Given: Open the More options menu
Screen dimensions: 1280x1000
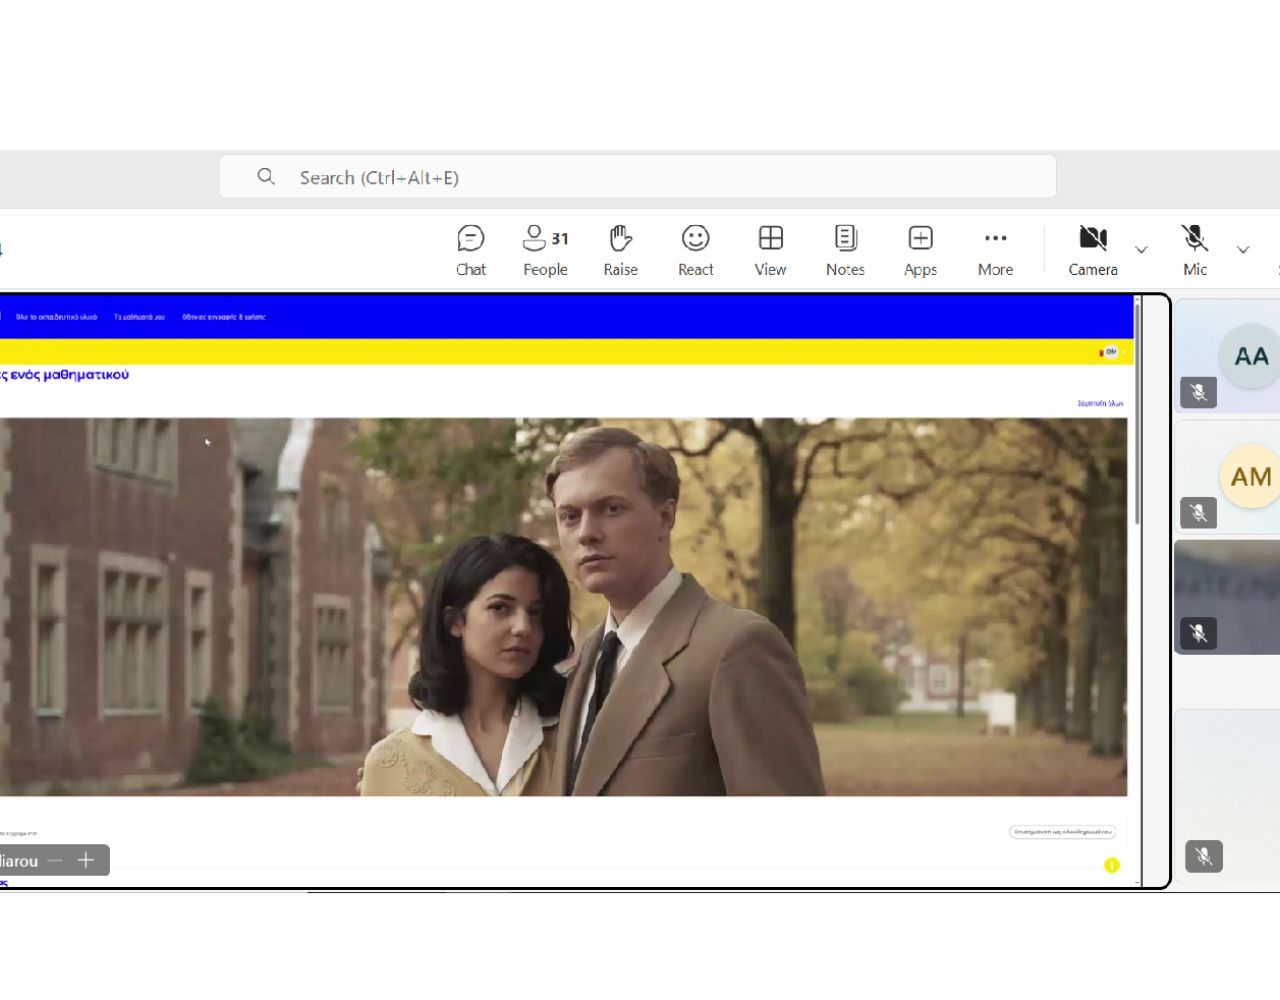Looking at the screenshot, I should (x=995, y=251).
